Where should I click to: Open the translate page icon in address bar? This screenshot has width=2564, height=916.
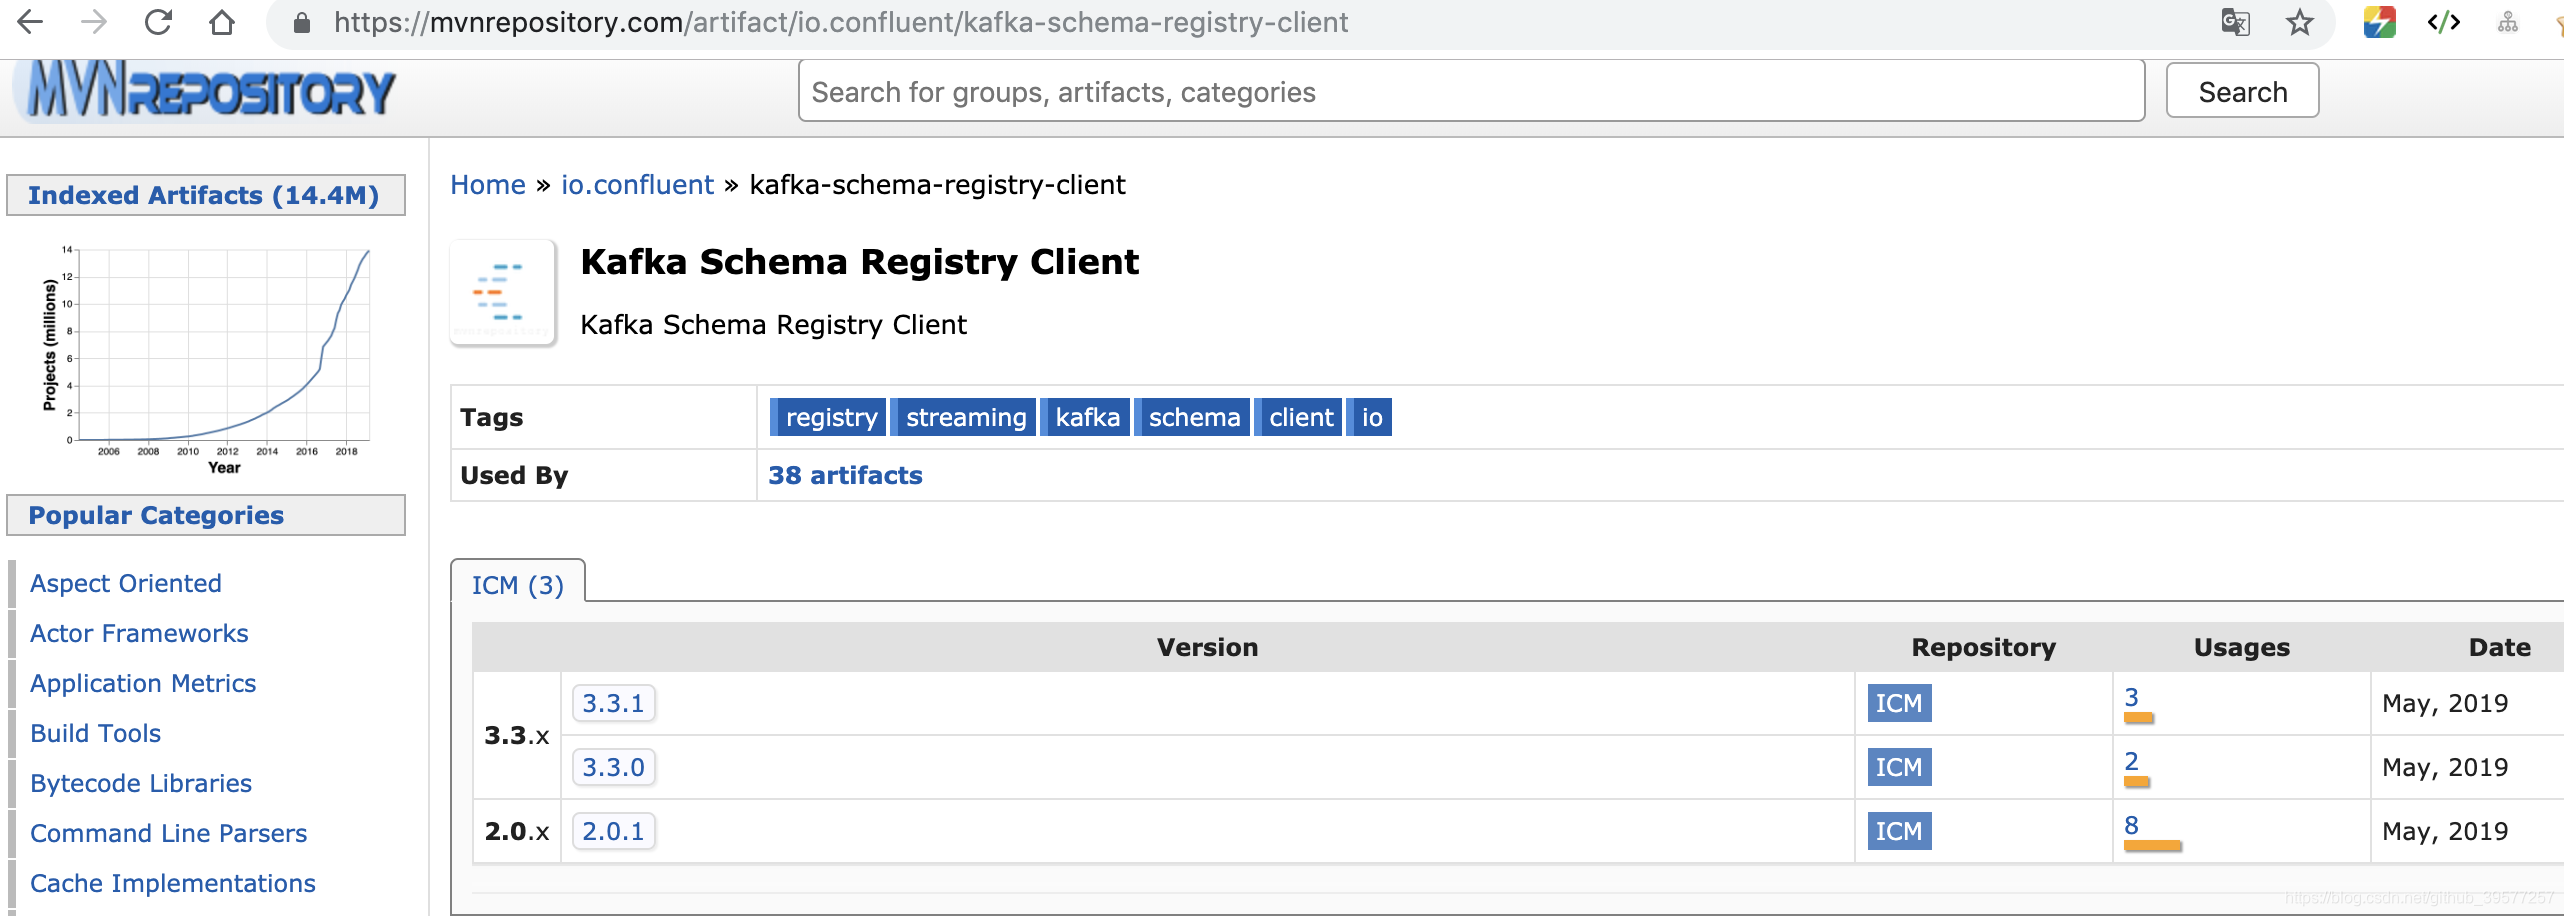pyautogui.click(x=2235, y=22)
